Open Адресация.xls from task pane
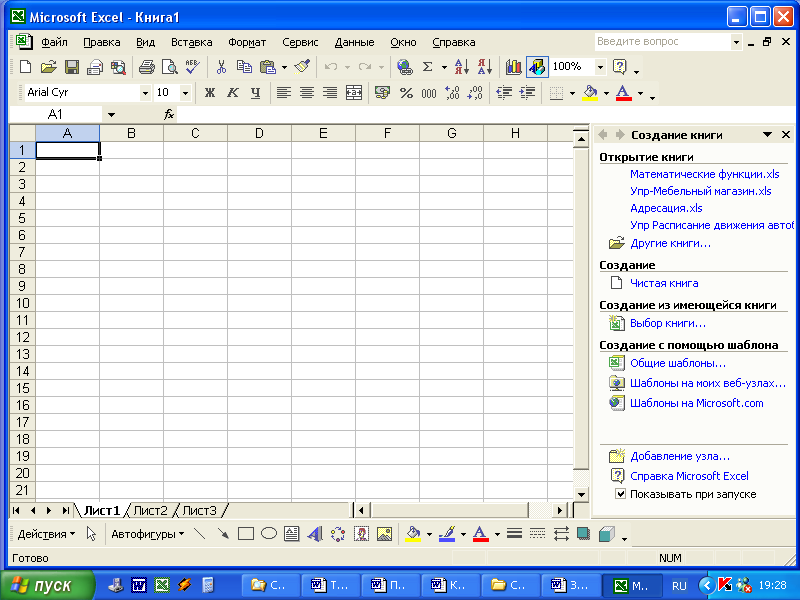The height and width of the screenshot is (600, 800). (666, 208)
